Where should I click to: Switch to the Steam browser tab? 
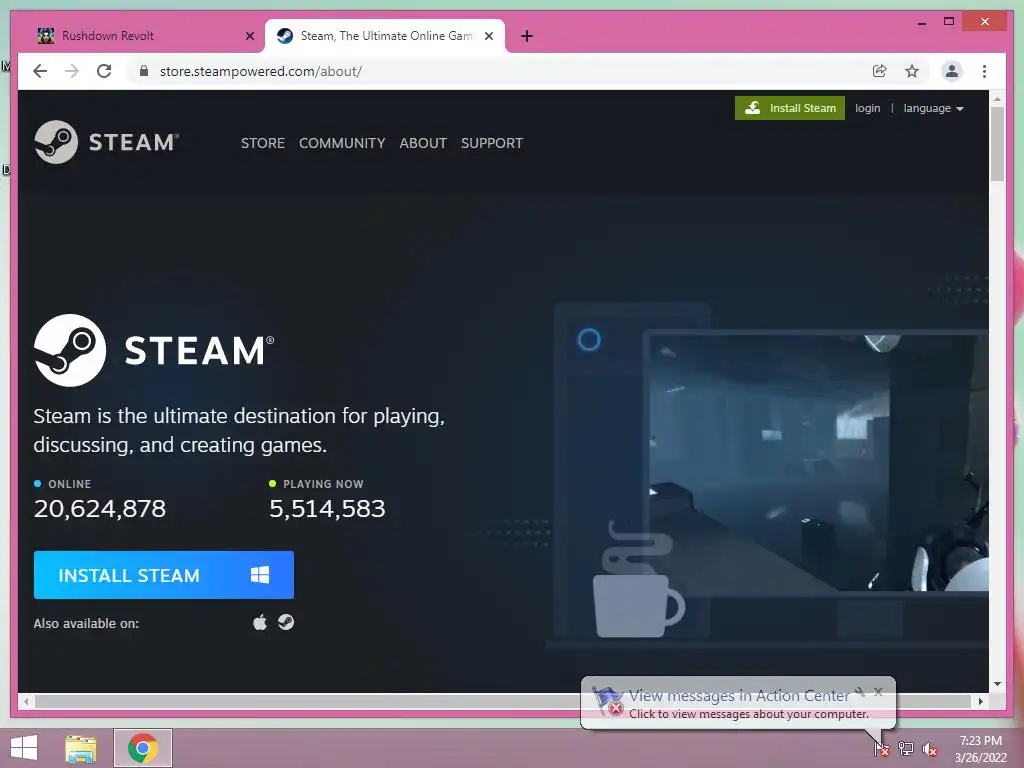385,36
